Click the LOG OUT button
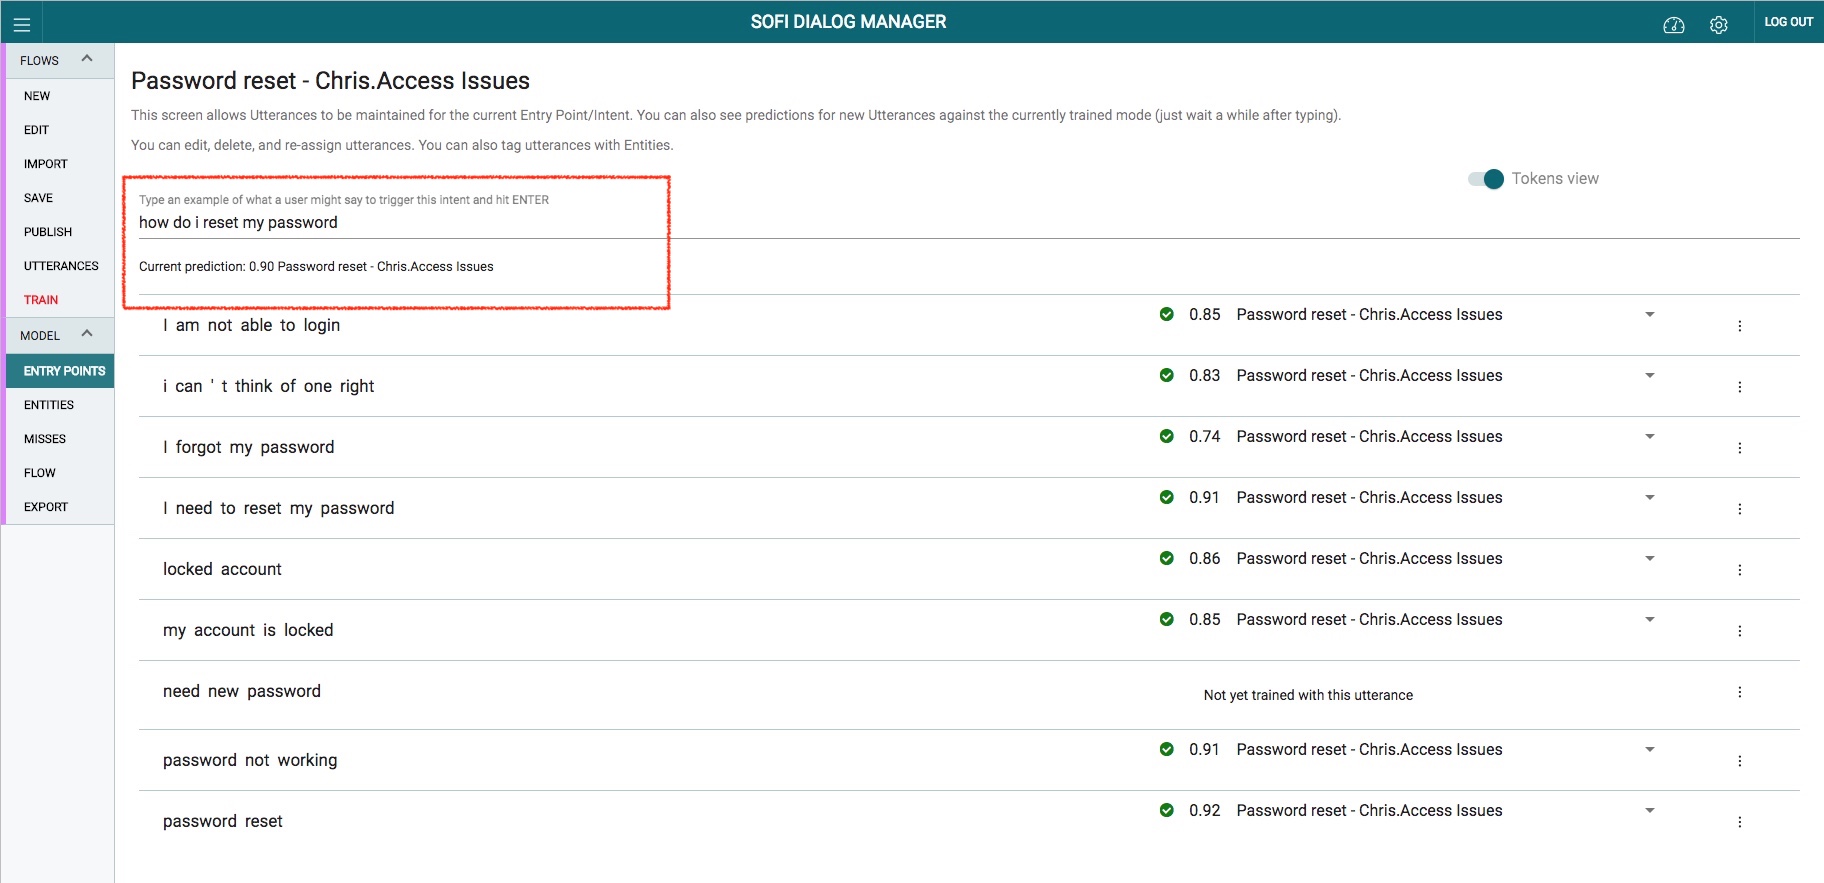The height and width of the screenshot is (883, 1824). point(1788,22)
